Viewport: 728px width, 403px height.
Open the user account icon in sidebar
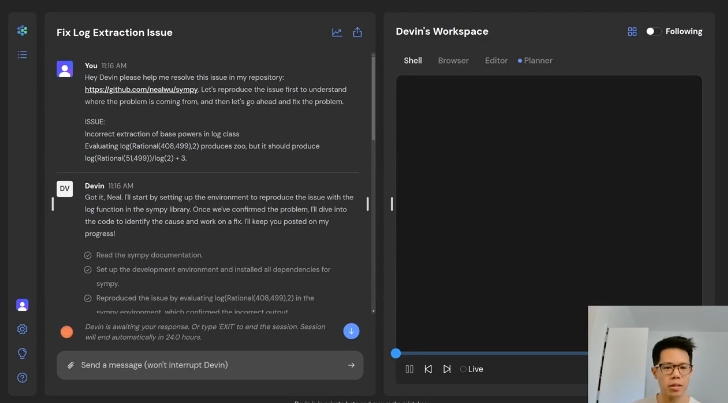22,305
